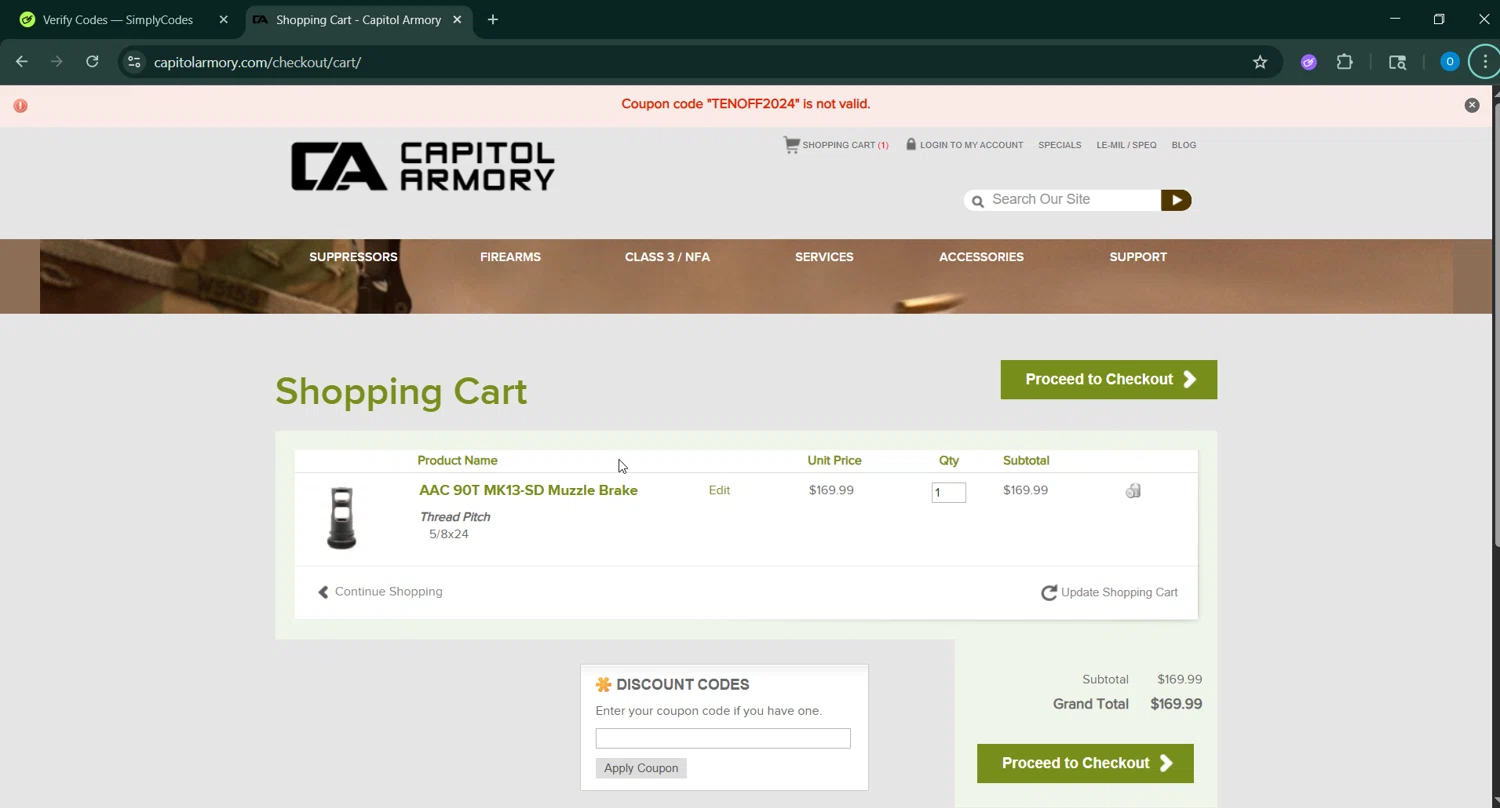Screen dimensions: 1500x808
Task: Open Chrome profile avatar
Action: pos(1449,62)
